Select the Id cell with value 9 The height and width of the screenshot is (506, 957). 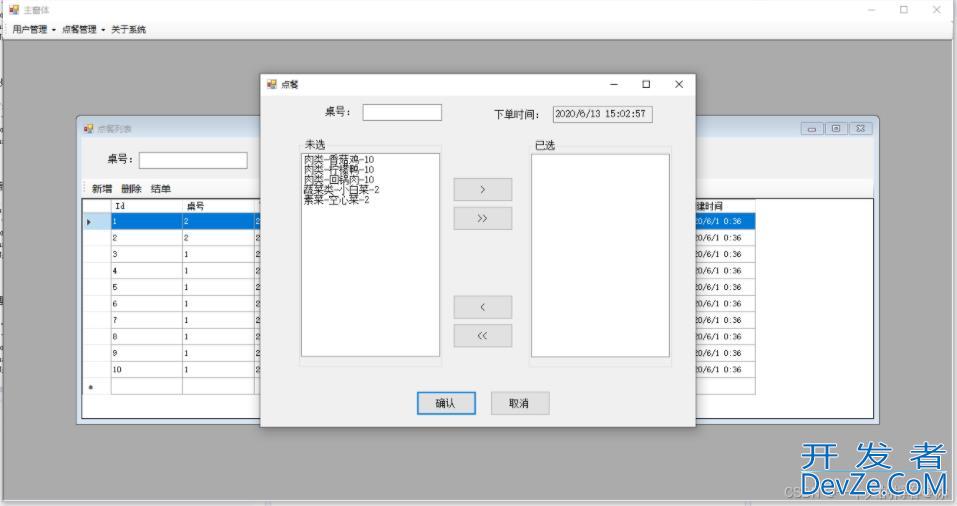point(146,353)
